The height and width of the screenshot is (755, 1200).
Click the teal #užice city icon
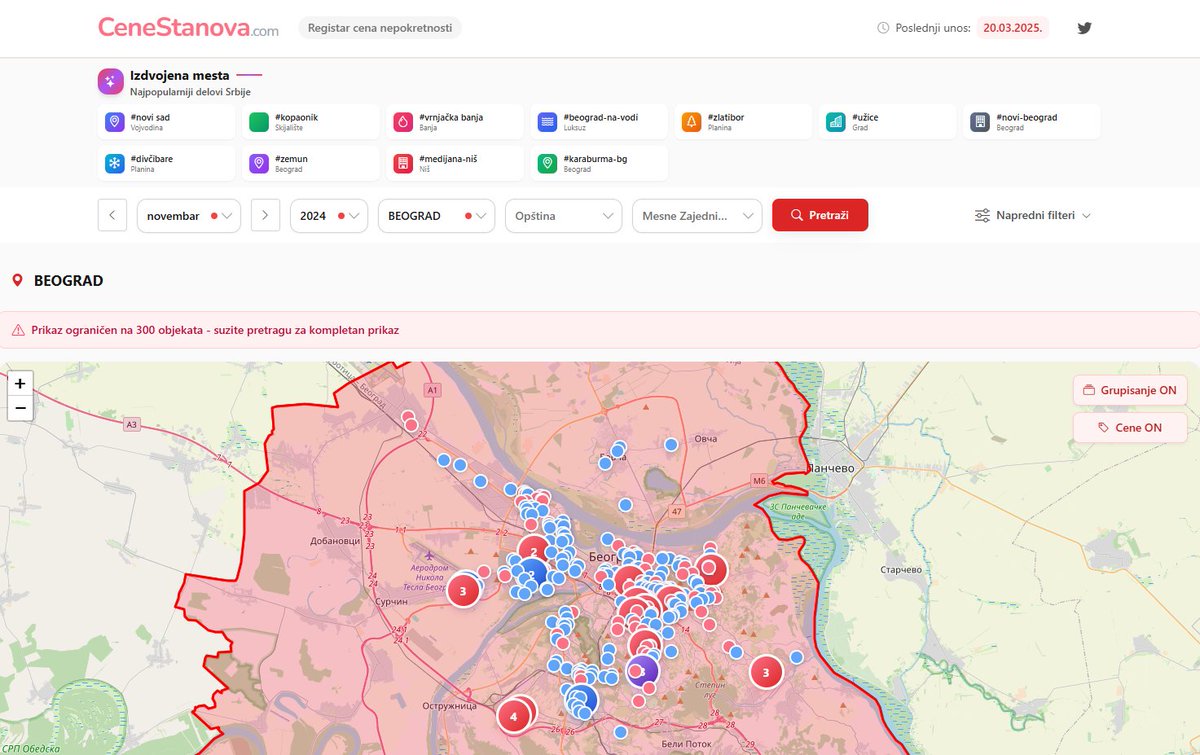[x=836, y=122]
